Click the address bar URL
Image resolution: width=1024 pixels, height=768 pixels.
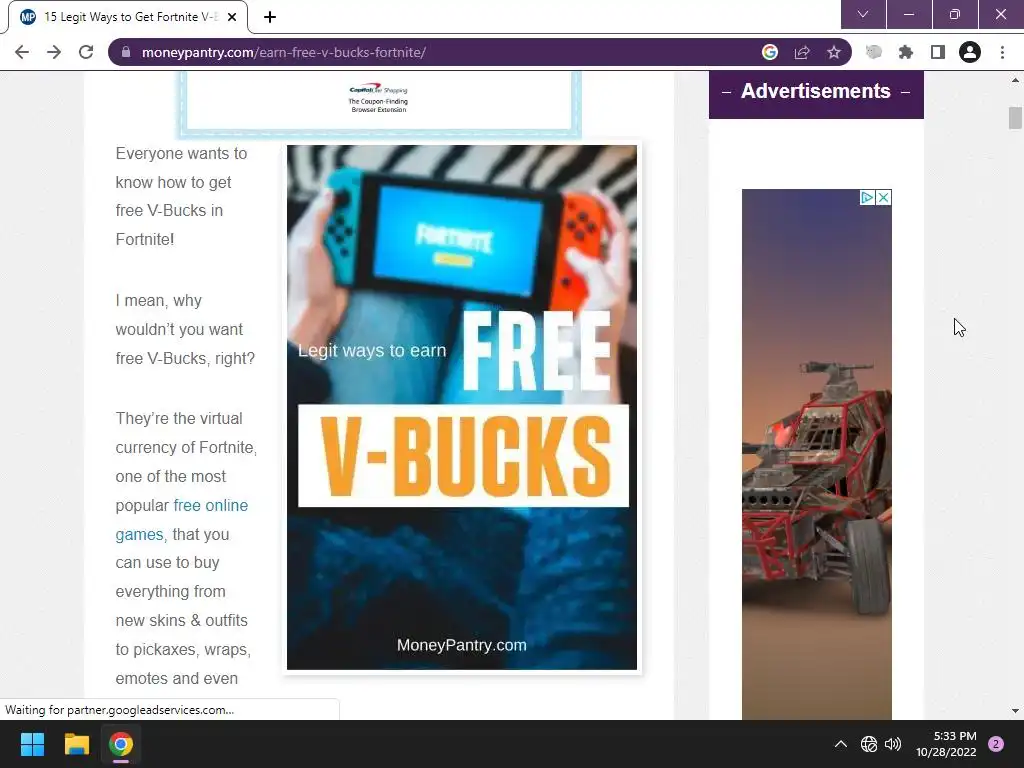283,52
